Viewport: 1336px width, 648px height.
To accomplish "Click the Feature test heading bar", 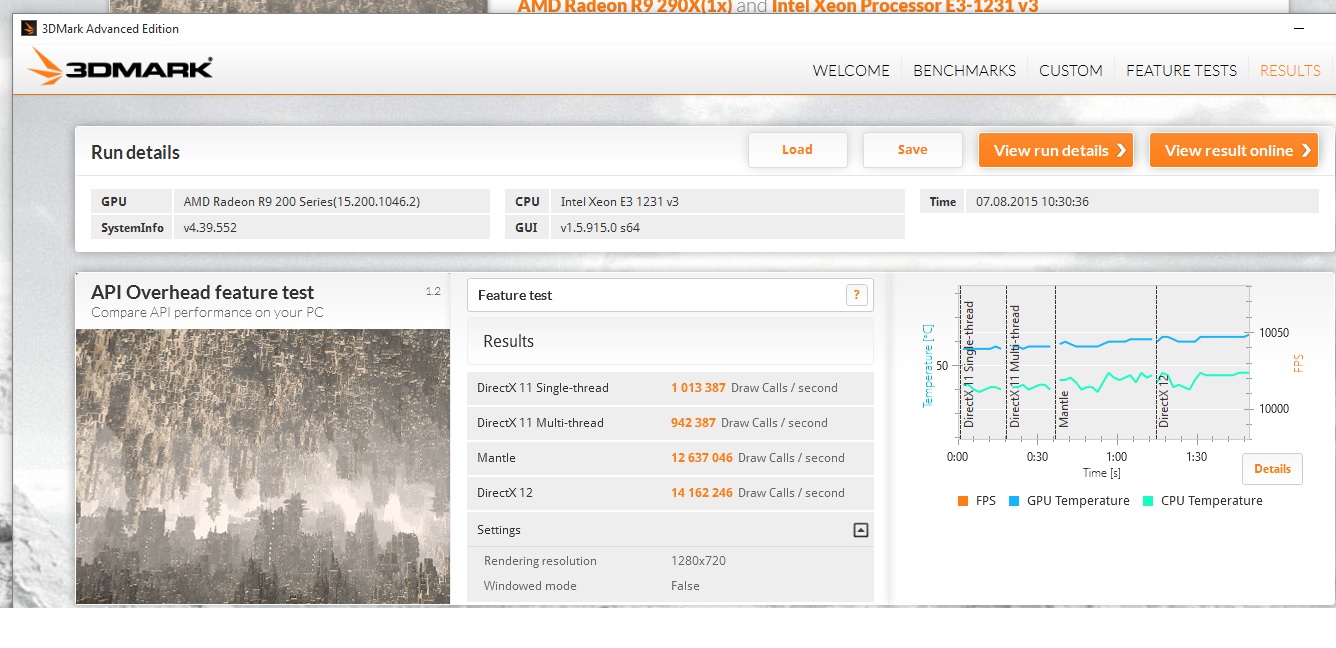I will (670, 295).
